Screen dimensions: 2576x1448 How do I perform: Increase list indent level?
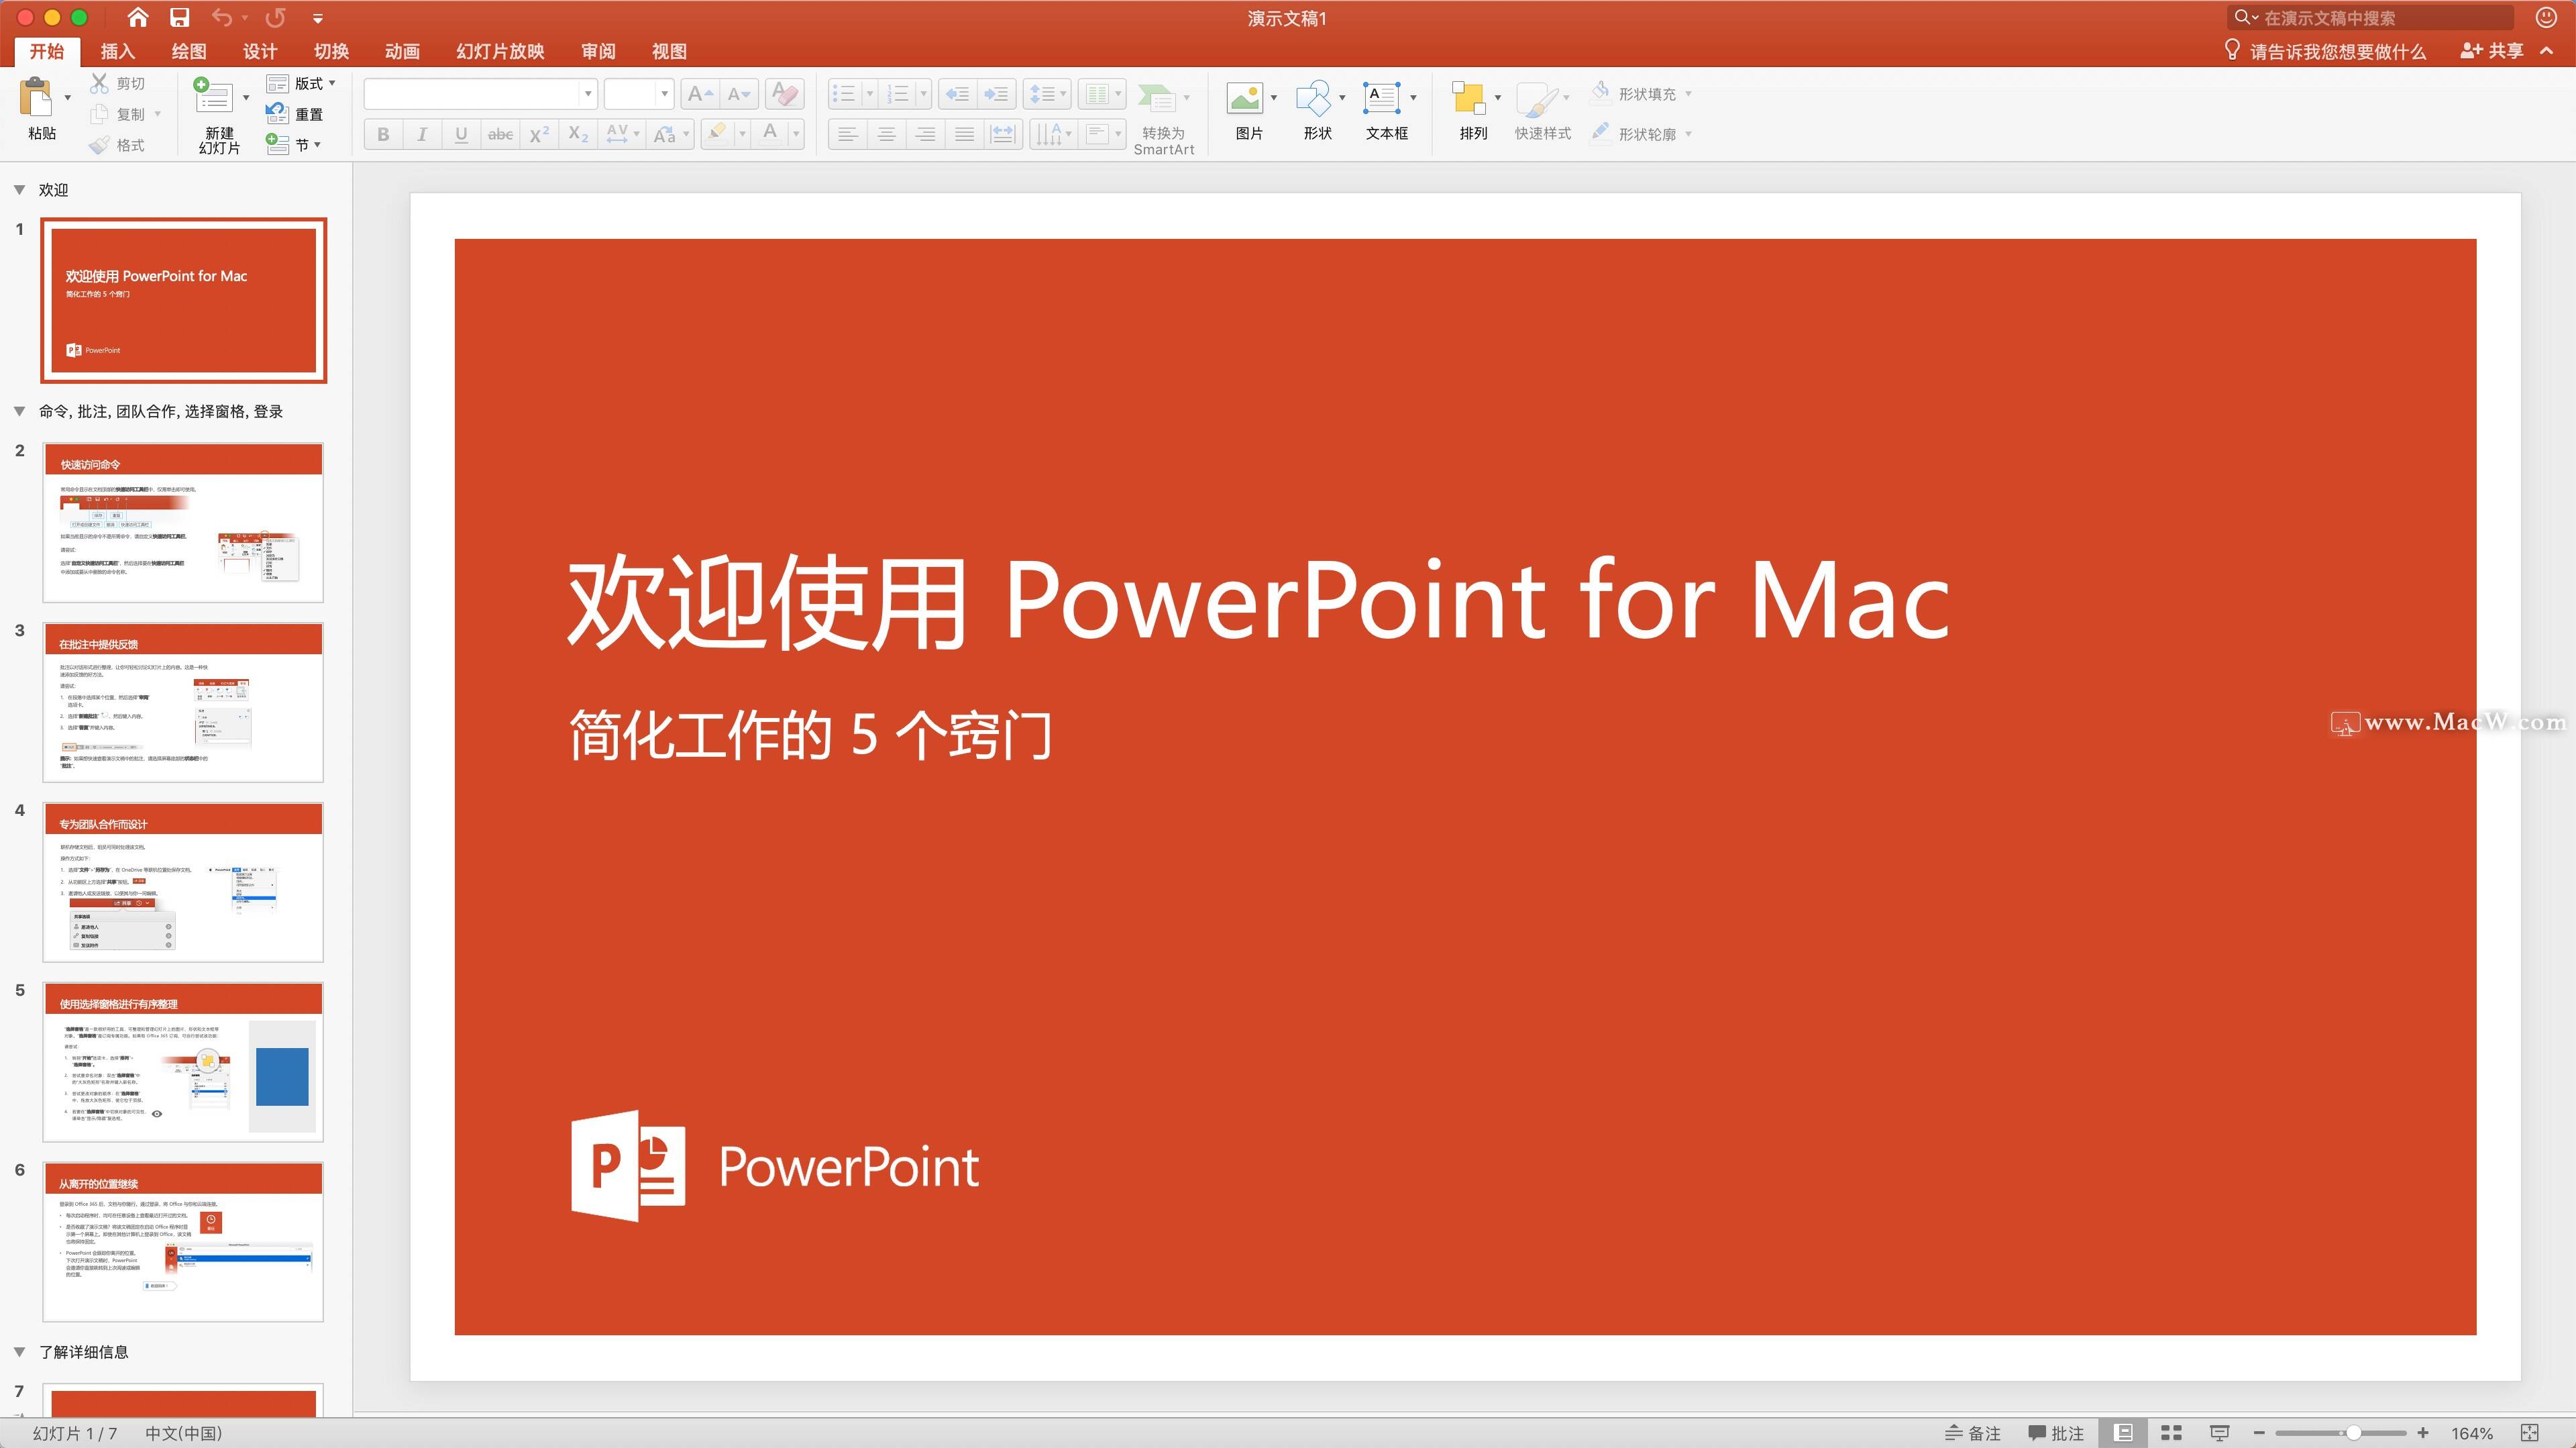[997, 94]
